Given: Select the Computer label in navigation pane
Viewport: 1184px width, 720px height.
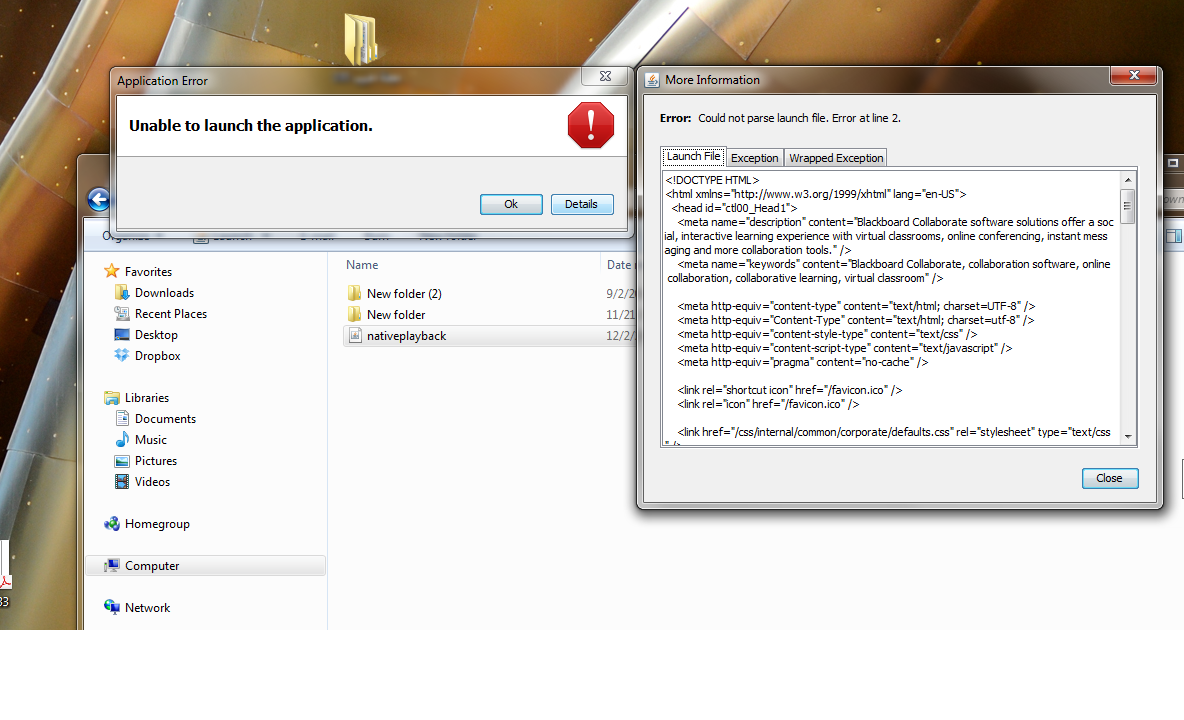Looking at the screenshot, I should [152, 566].
